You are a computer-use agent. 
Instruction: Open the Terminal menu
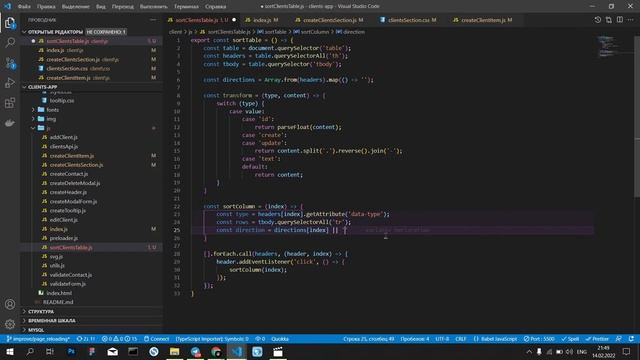click(186, 7)
